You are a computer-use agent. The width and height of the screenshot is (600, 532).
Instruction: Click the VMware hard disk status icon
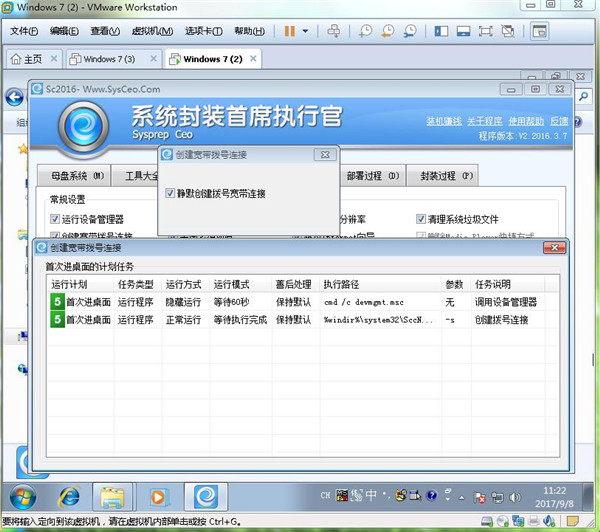(x=487, y=521)
